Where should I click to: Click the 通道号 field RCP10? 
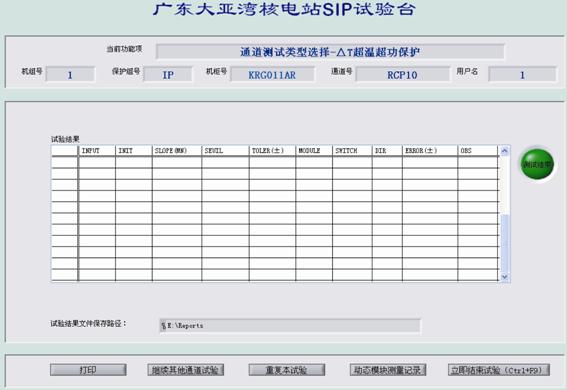pyautogui.click(x=402, y=75)
